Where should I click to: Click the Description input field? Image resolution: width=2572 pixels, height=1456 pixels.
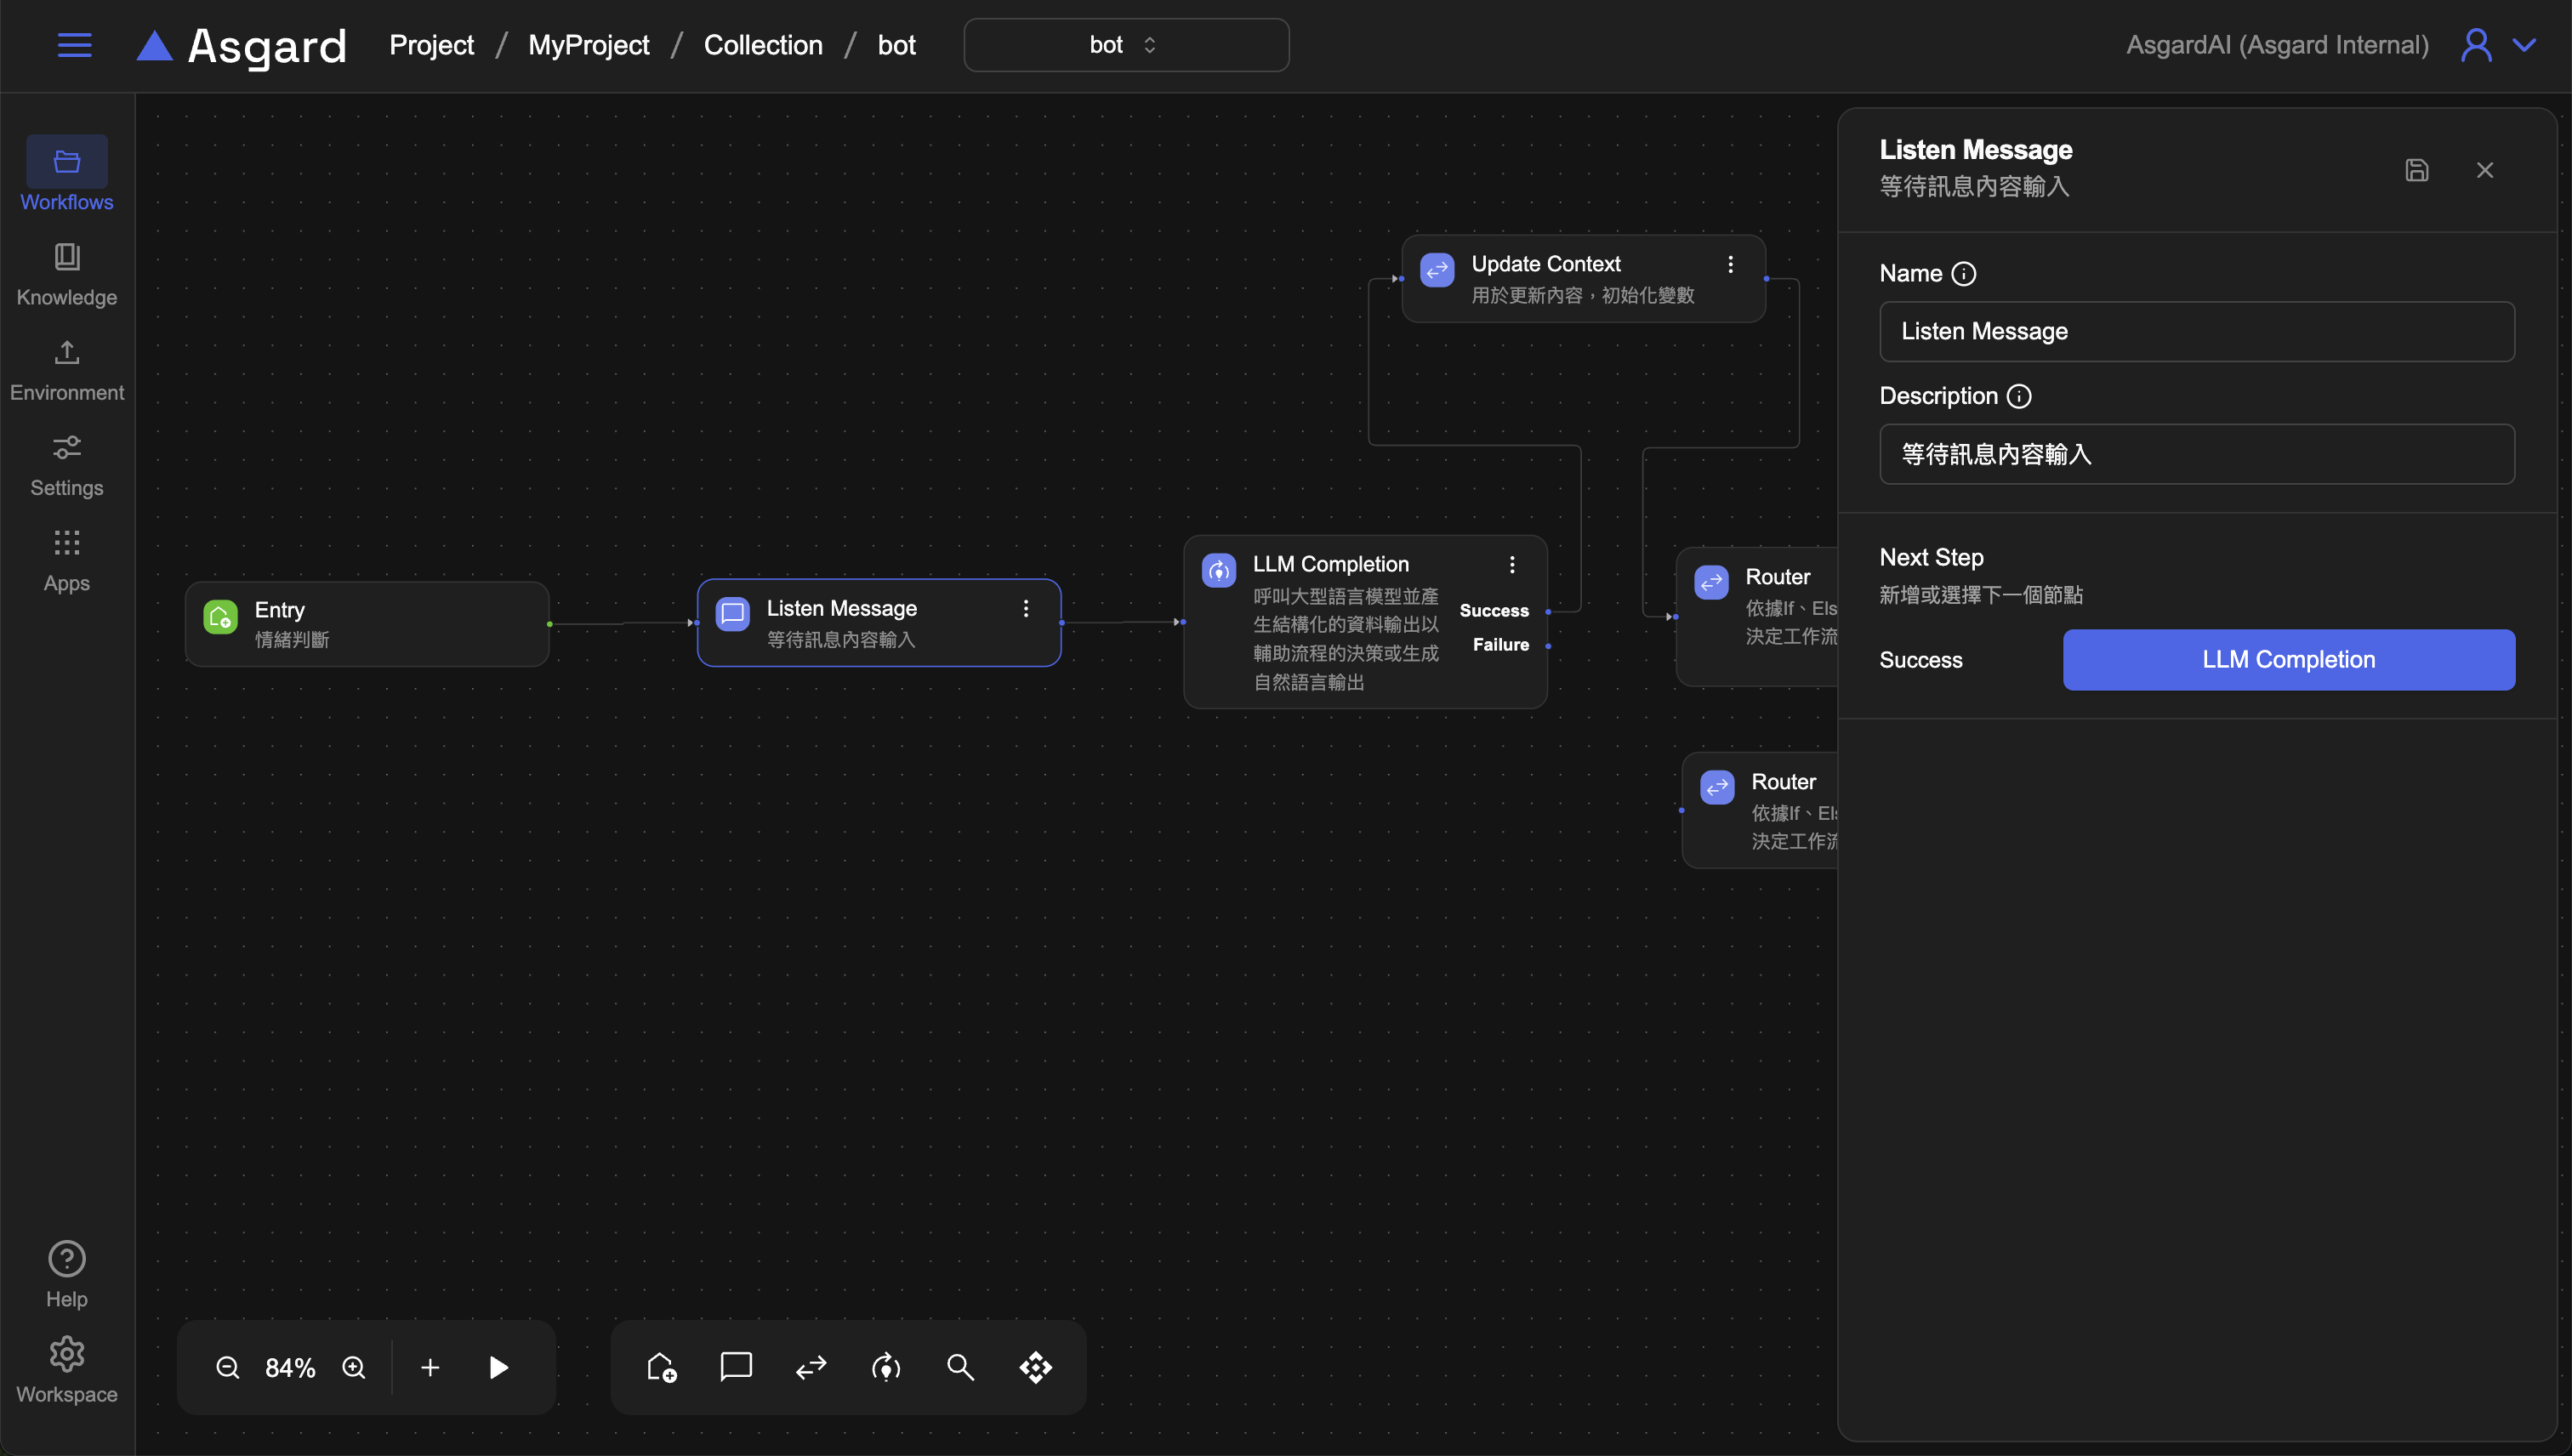coord(2196,454)
